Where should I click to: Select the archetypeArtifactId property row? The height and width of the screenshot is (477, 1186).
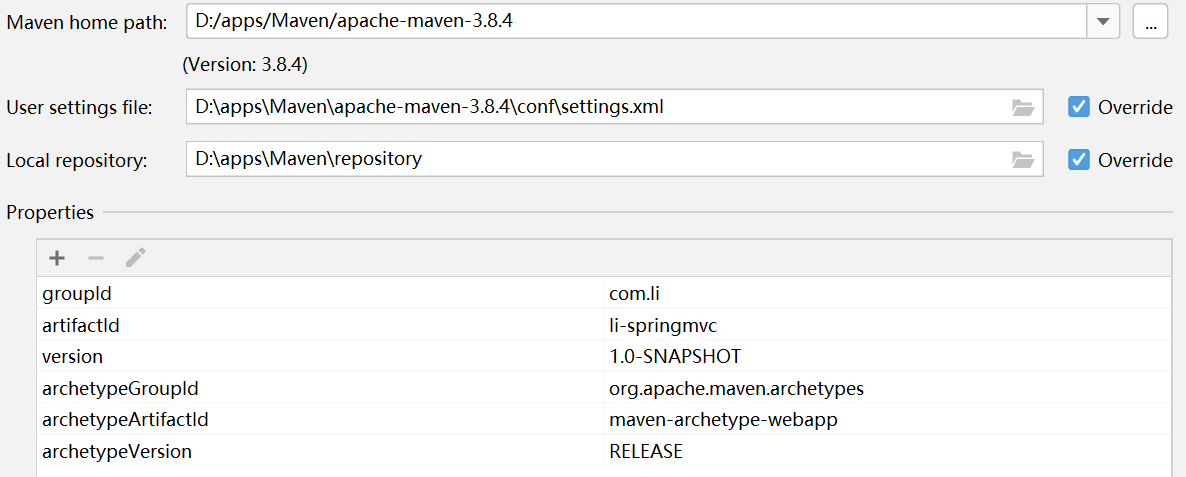coord(604,420)
